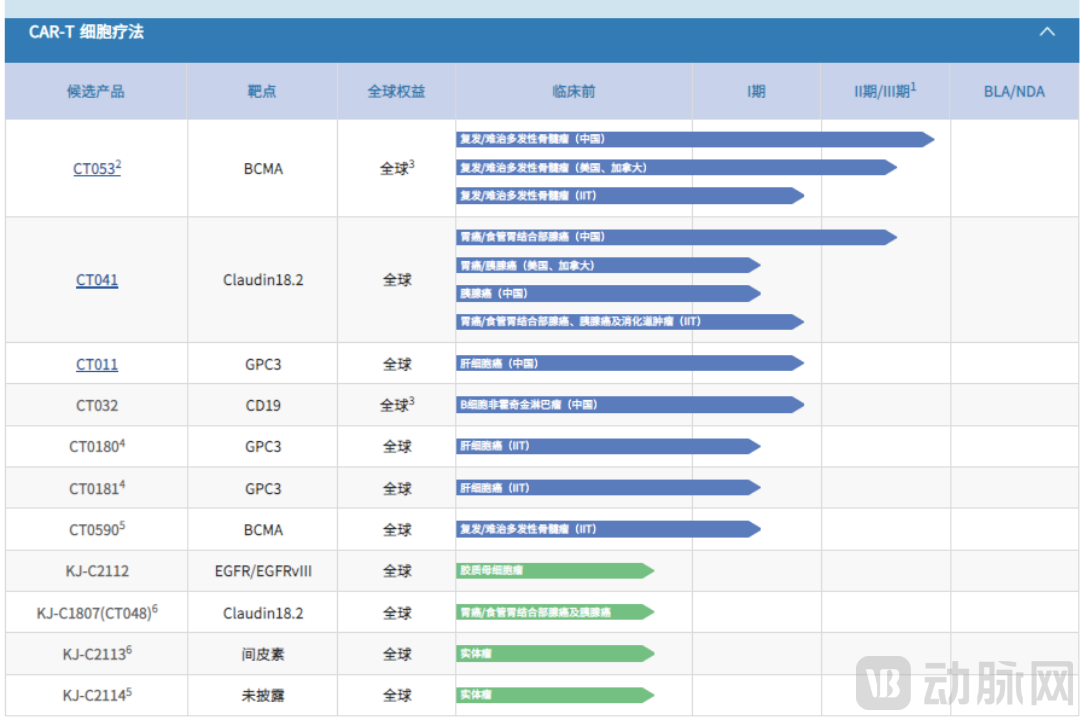Select the I期 stage header
Screen dimensions: 1083x720
click(x=756, y=92)
